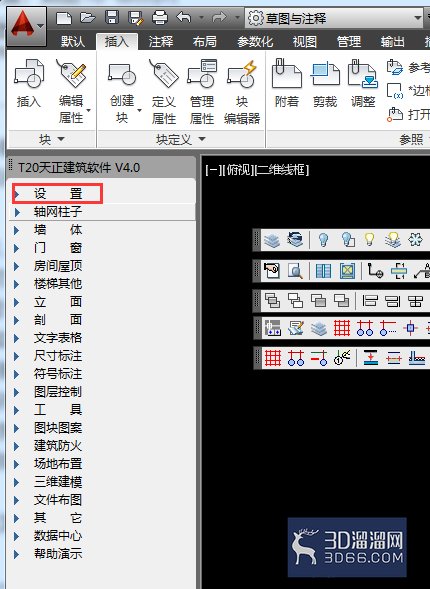The height and width of the screenshot is (589, 430).
Task: Switch to the 默认 ribbon tab
Action: pyautogui.click(x=73, y=41)
